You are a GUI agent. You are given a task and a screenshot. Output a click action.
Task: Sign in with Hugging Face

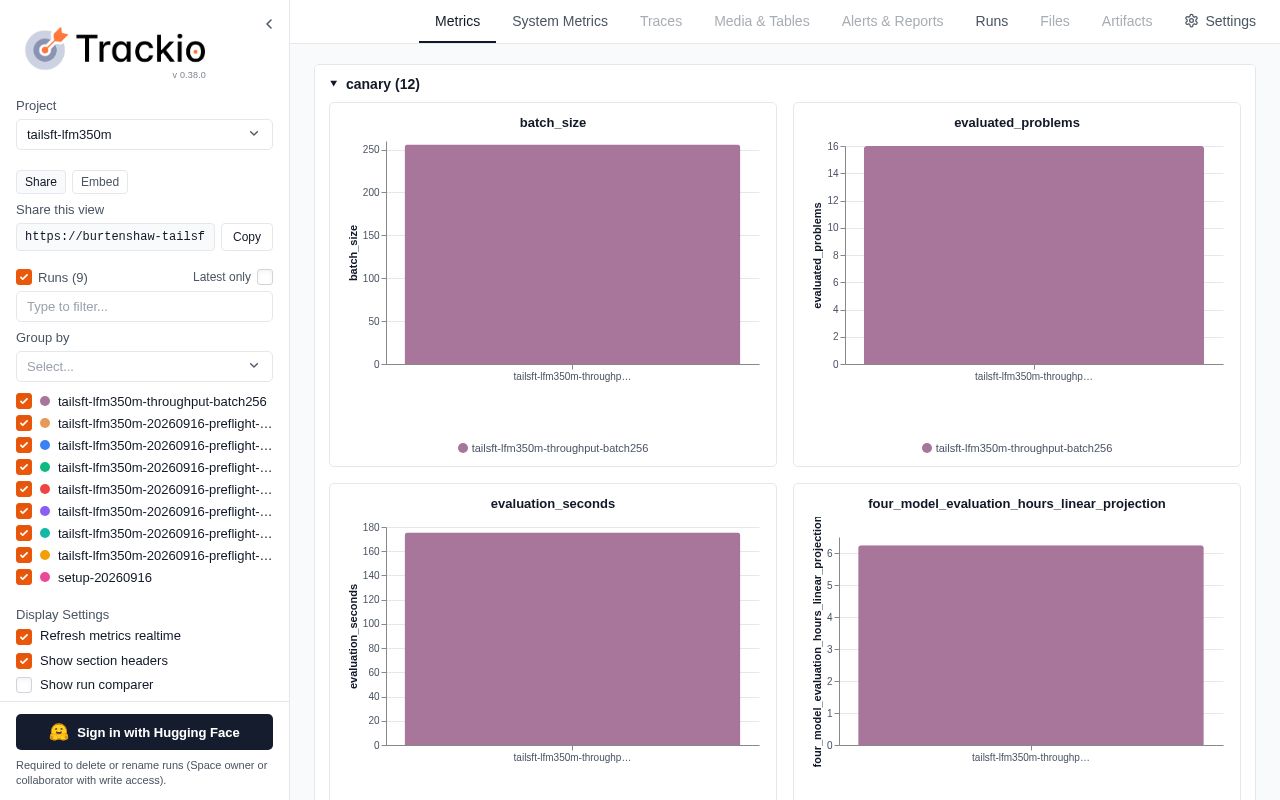click(x=144, y=732)
